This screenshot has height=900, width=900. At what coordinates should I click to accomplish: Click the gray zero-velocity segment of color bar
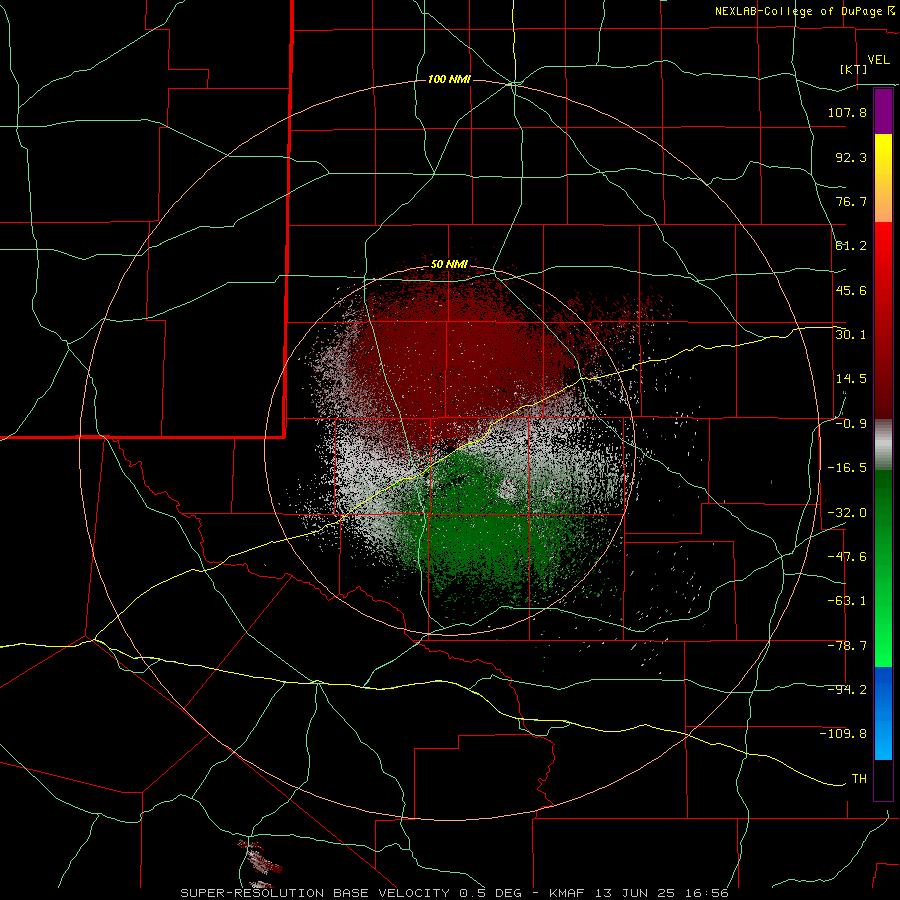coord(883,444)
